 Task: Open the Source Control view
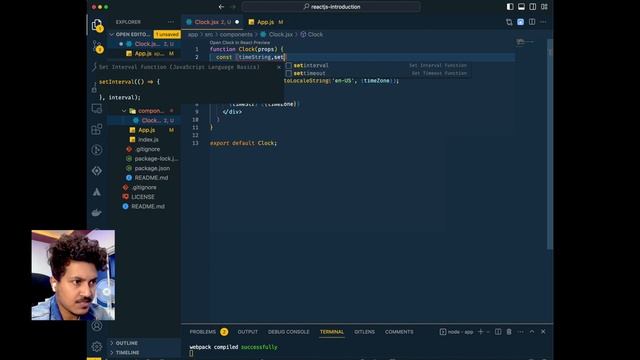pos(97,47)
